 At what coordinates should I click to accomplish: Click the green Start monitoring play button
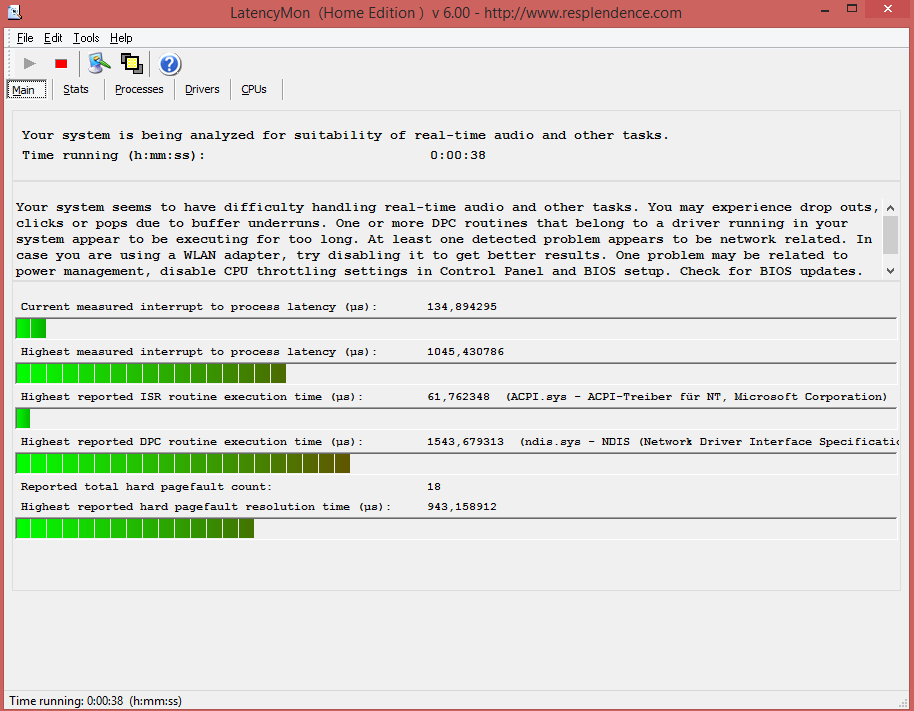pos(29,64)
